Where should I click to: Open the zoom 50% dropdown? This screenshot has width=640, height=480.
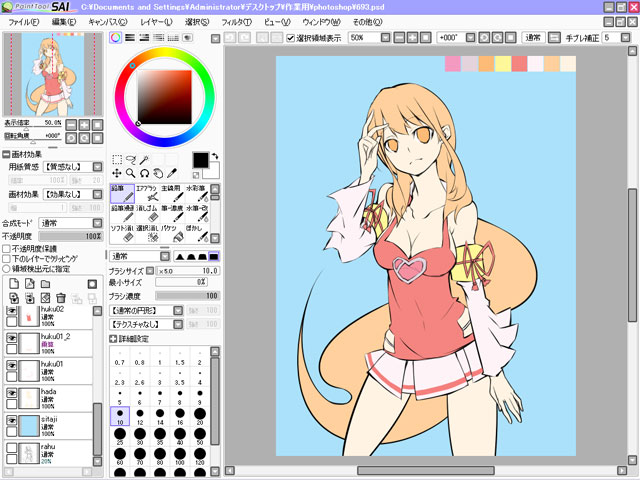[x=385, y=38]
